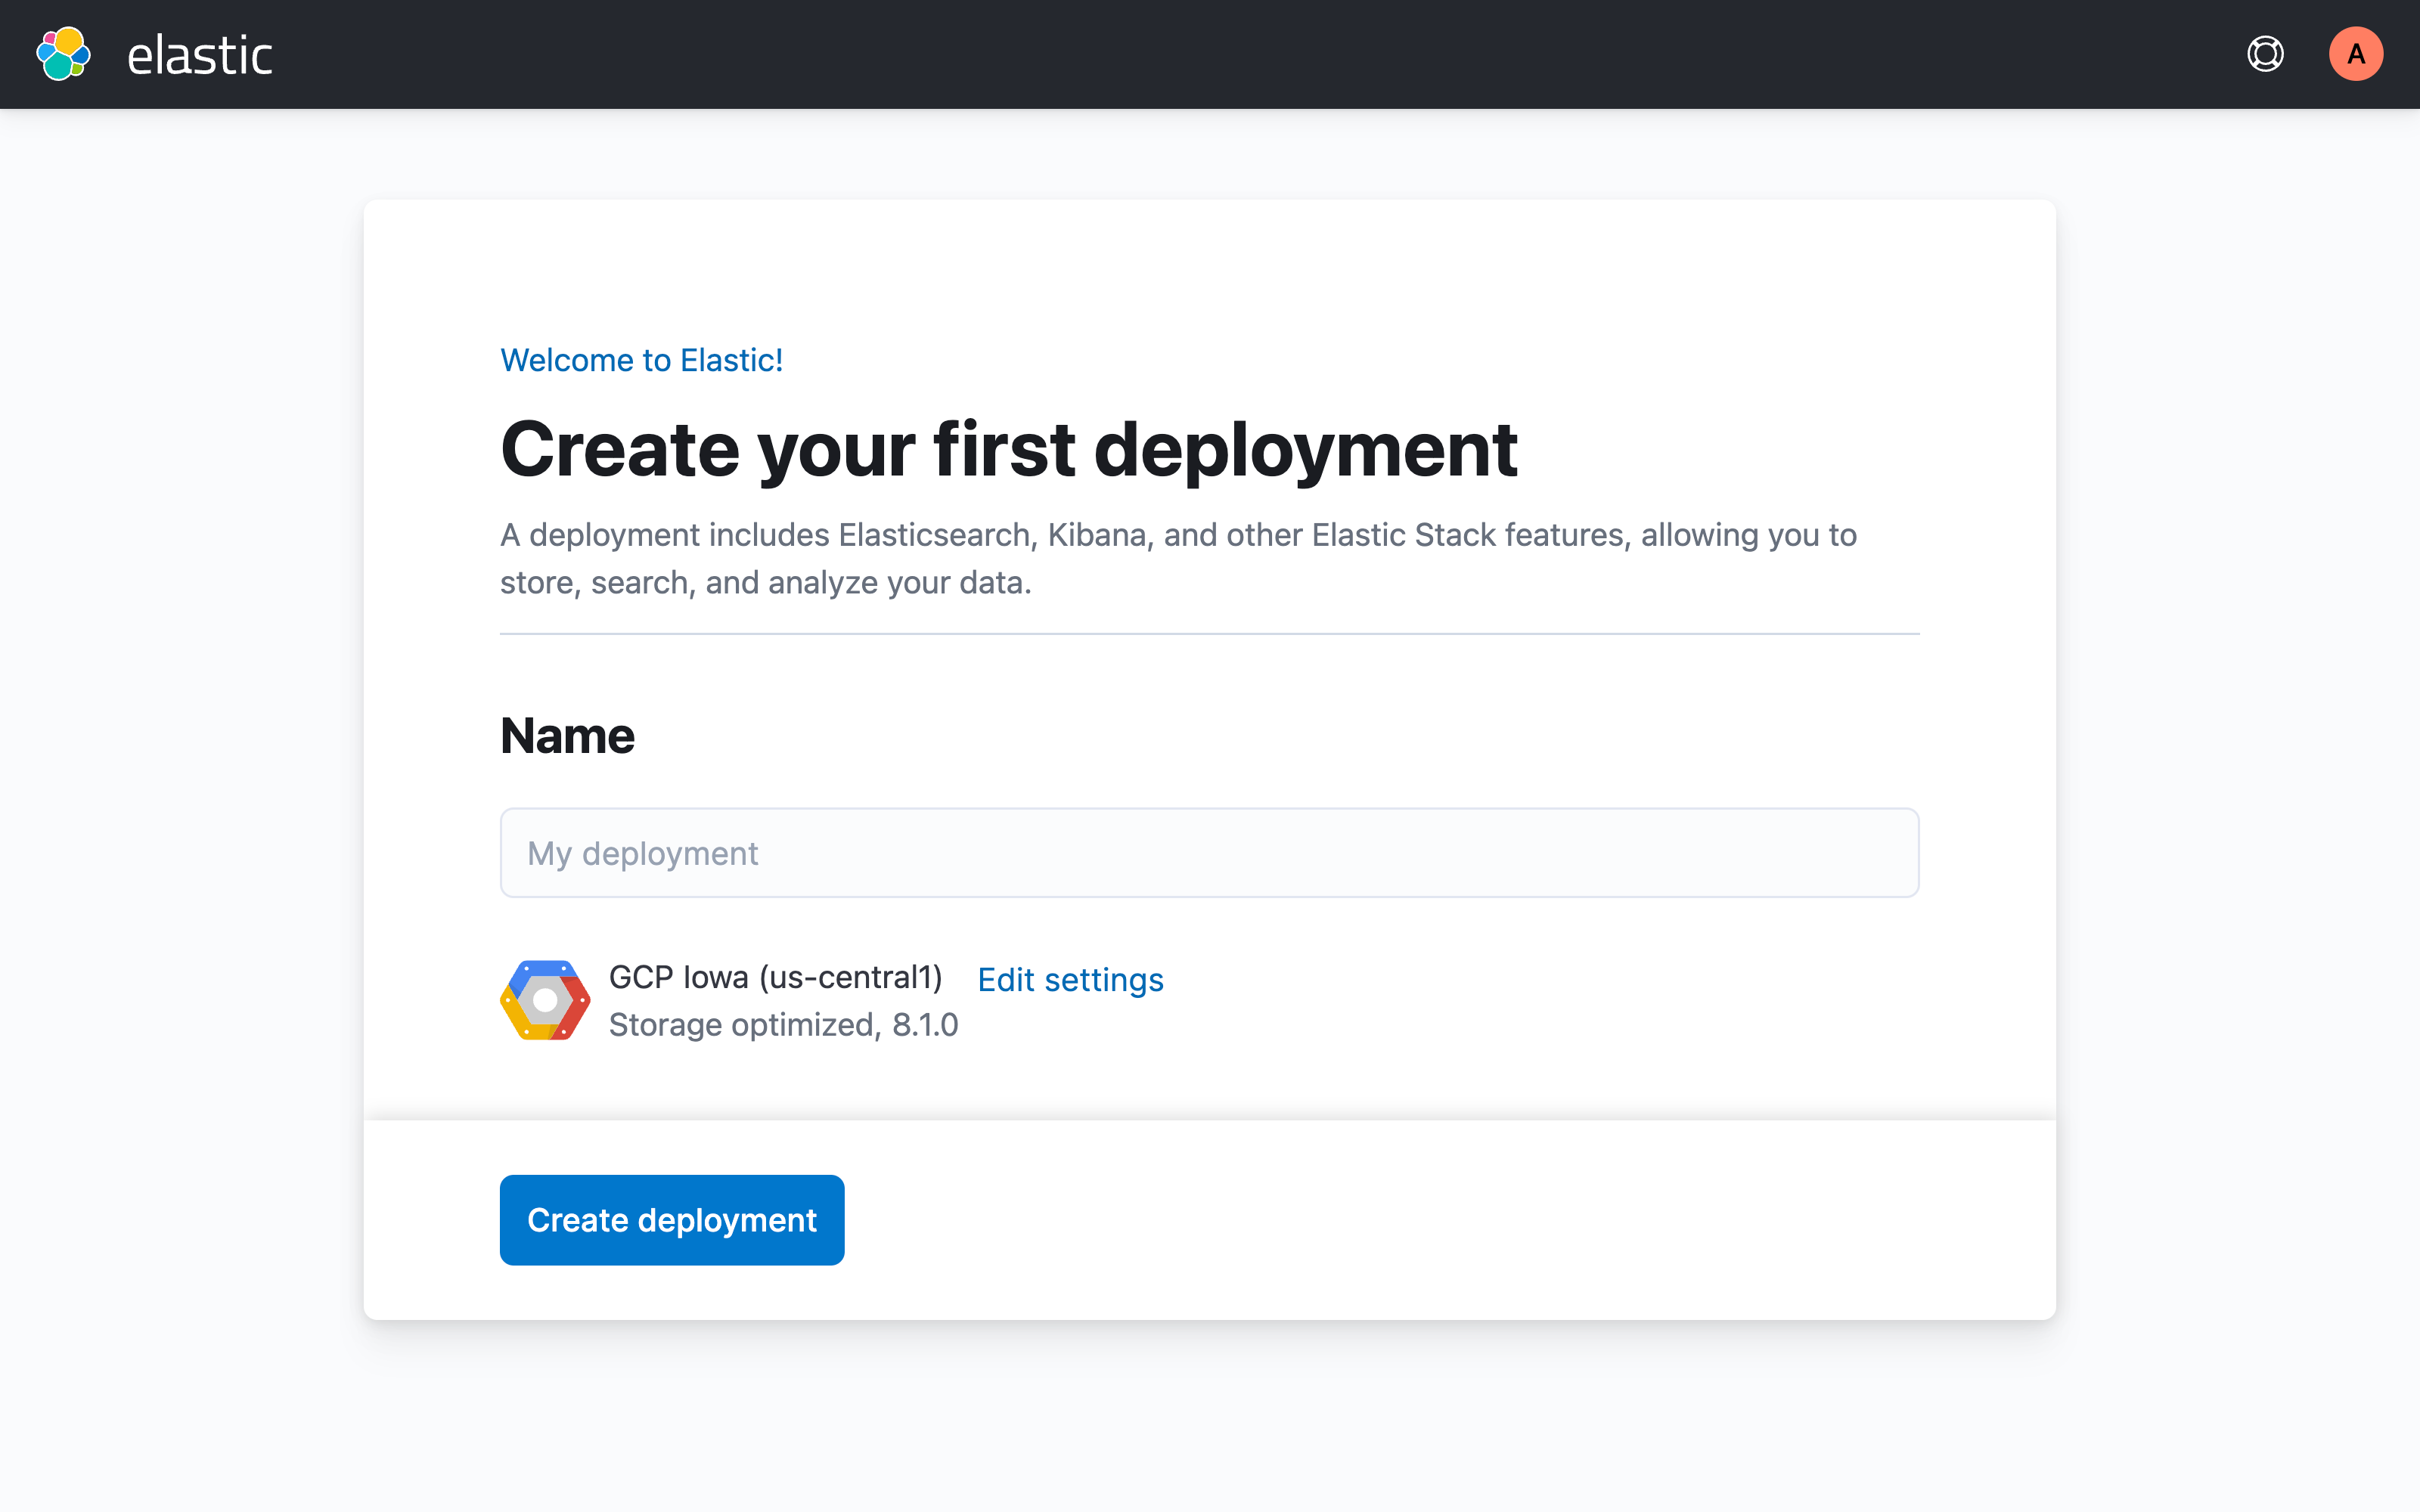Click the divider line below the description

(1209, 634)
